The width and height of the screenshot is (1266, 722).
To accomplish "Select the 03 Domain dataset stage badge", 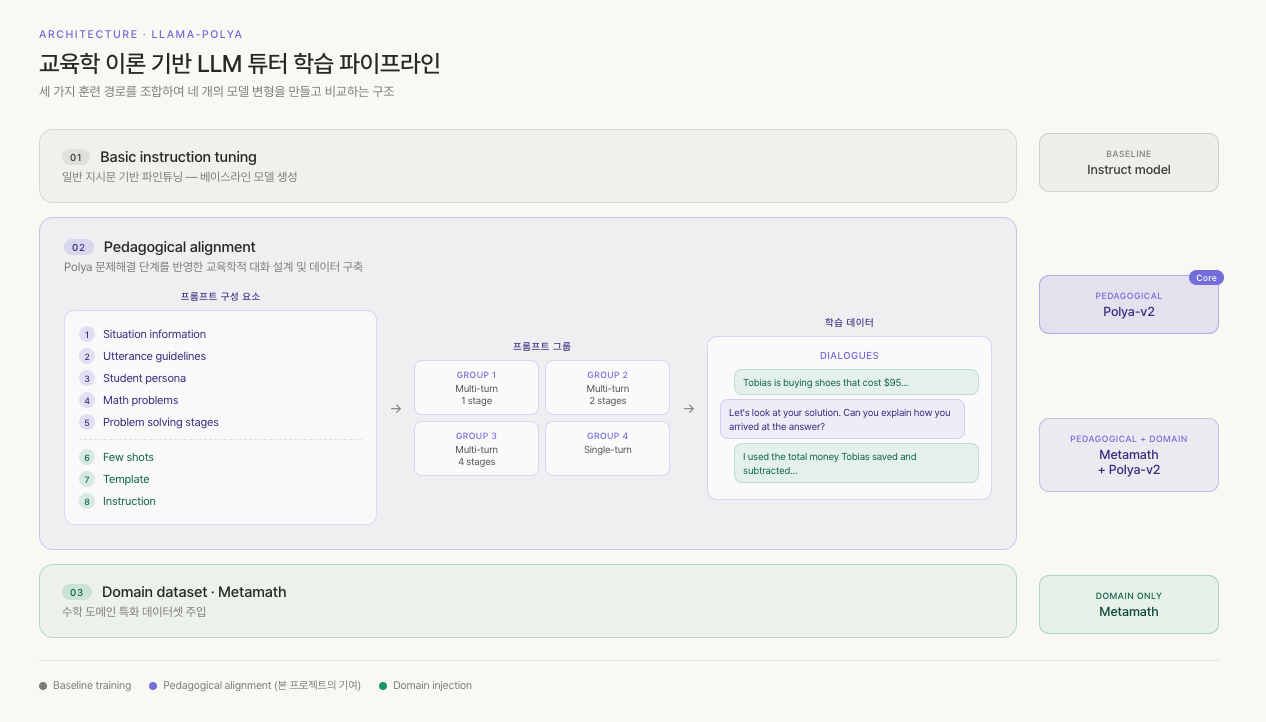I will (76, 592).
